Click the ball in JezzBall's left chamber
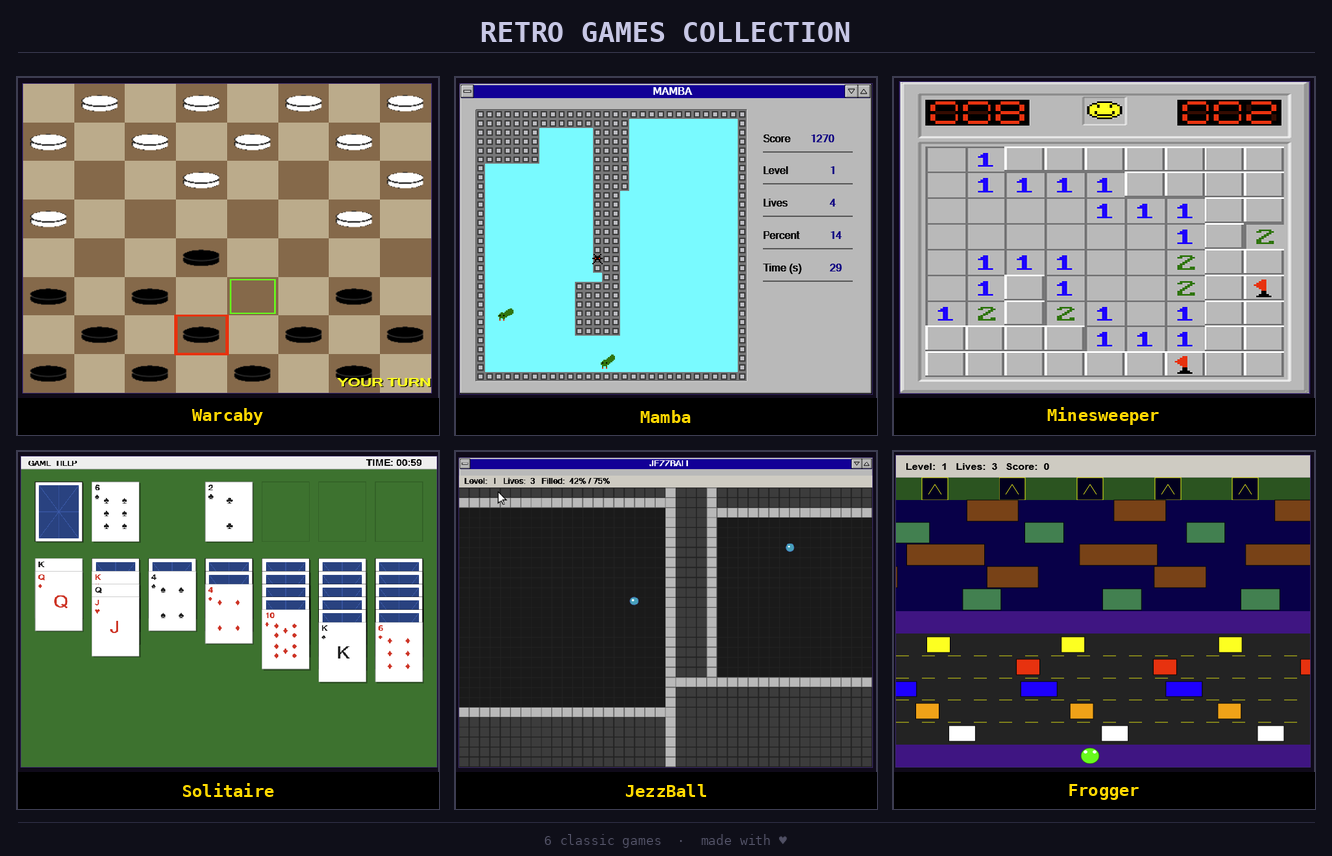 [634, 601]
